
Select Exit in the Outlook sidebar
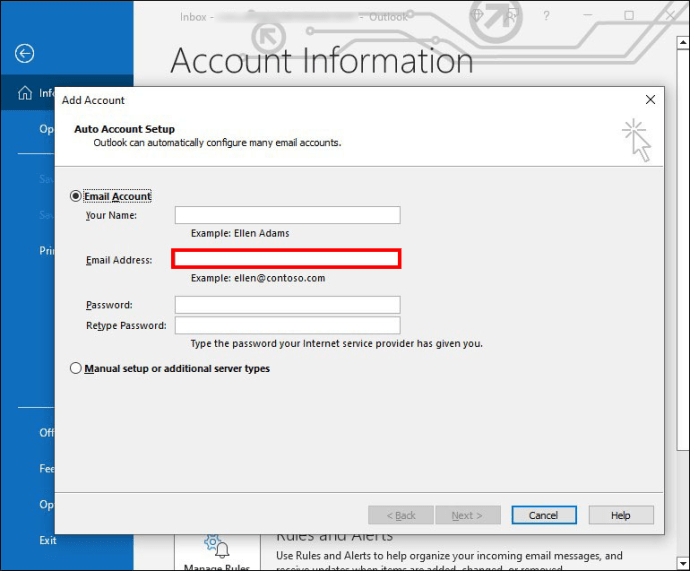tap(48, 540)
